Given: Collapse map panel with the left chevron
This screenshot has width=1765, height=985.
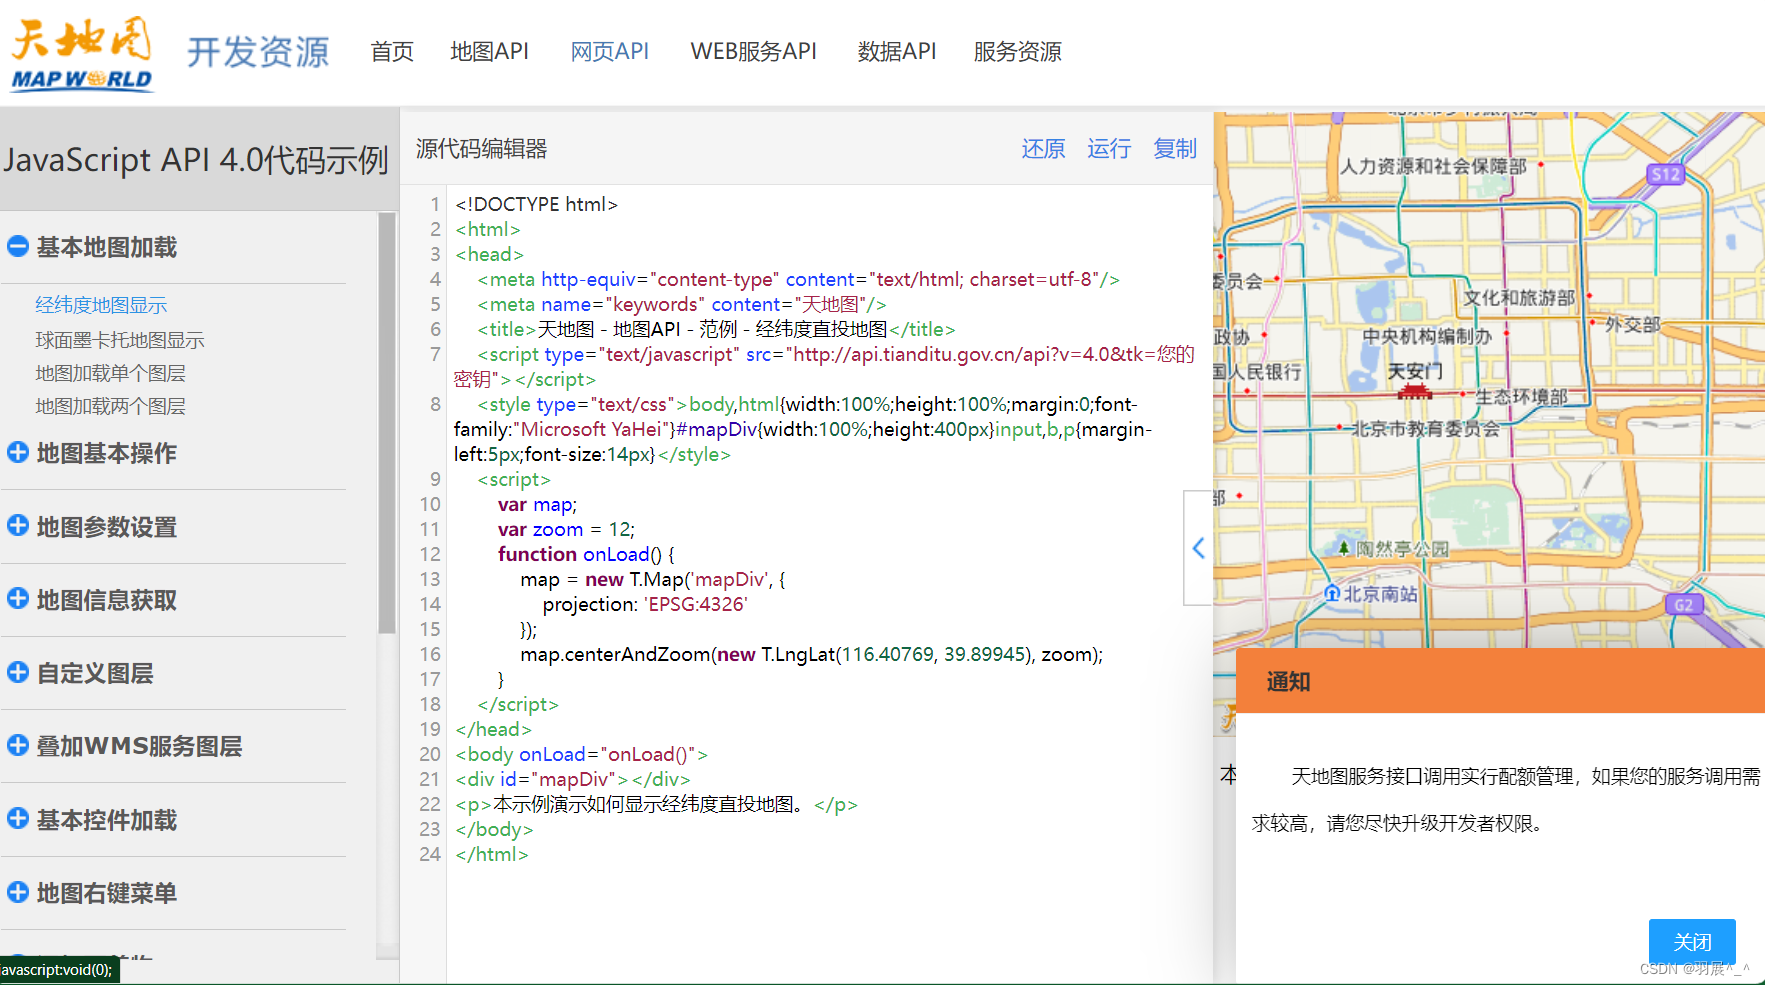Looking at the screenshot, I should pos(1197,548).
